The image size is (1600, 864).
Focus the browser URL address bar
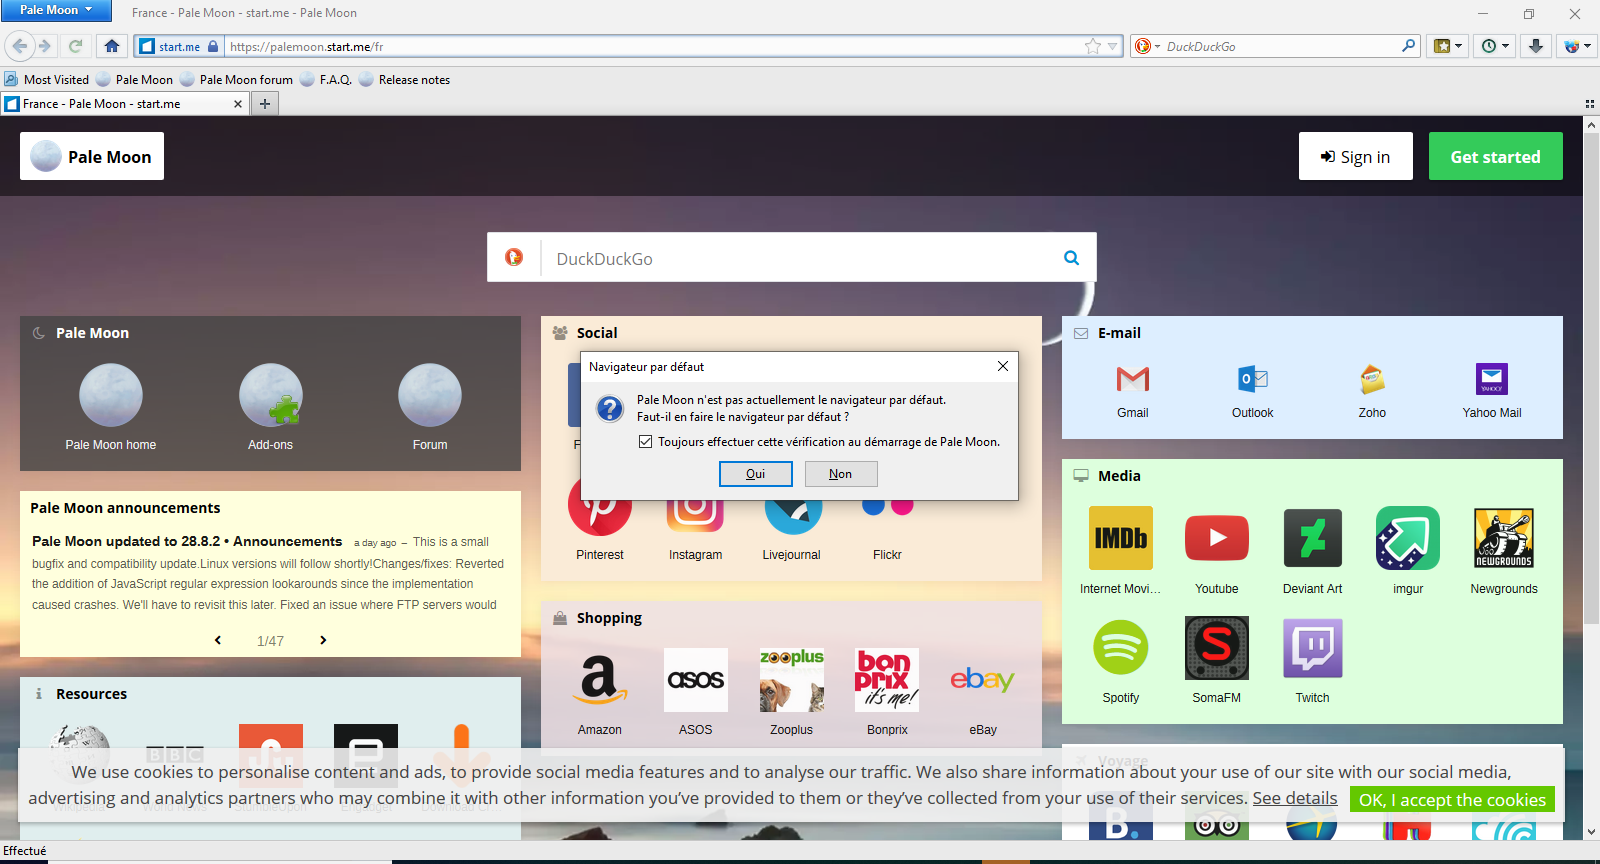tap(655, 46)
